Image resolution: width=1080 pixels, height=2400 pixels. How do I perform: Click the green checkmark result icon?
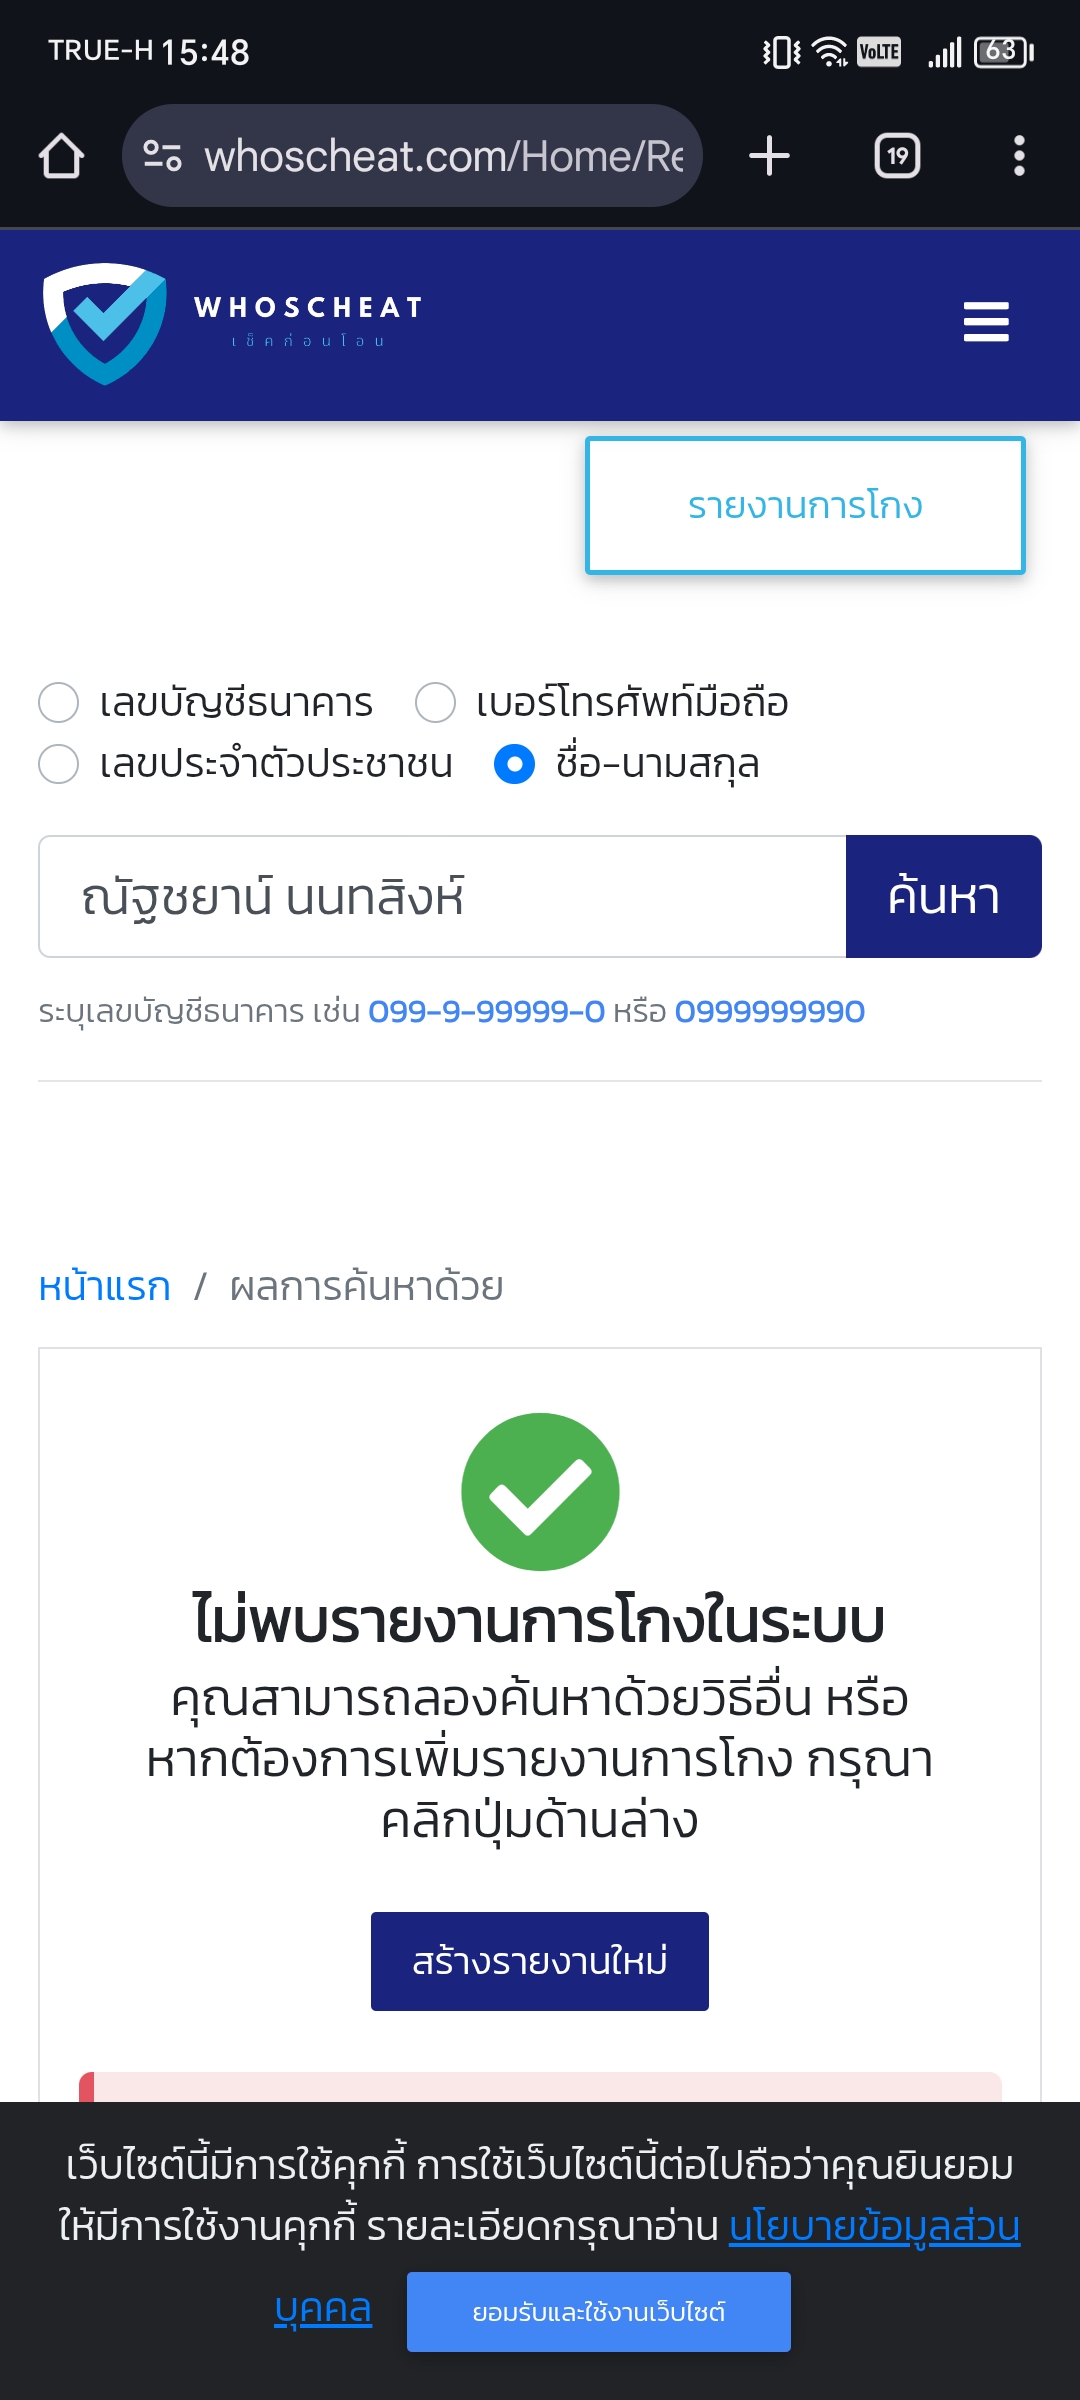(540, 1491)
